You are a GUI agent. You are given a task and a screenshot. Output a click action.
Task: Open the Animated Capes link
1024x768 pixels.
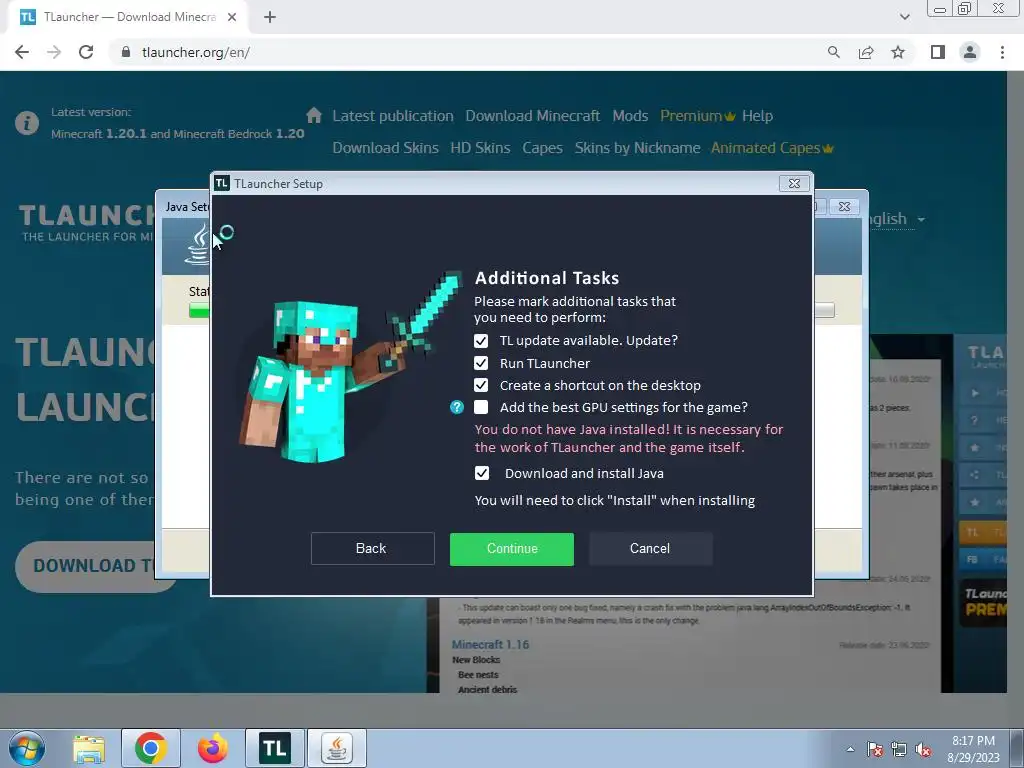pyautogui.click(x=772, y=148)
